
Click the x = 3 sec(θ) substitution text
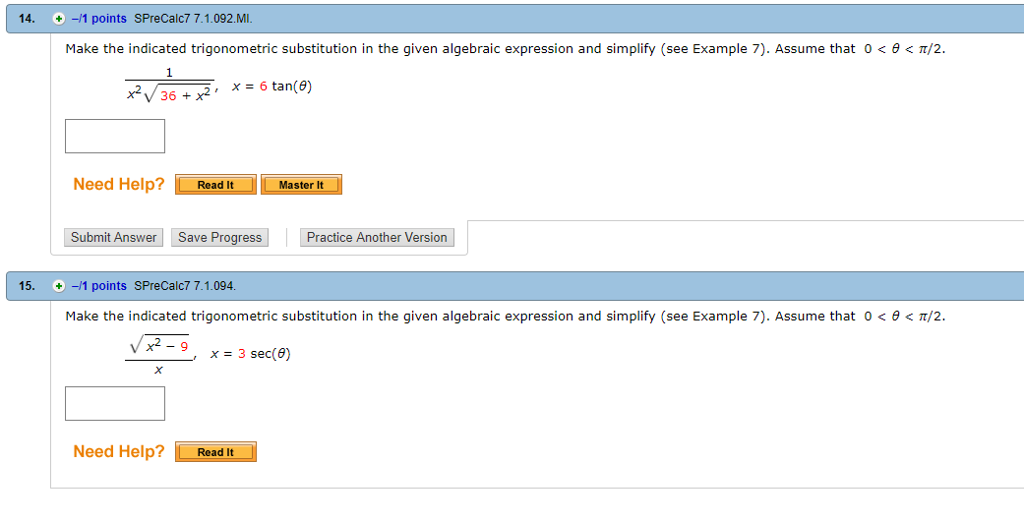click(x=250, y=354)
